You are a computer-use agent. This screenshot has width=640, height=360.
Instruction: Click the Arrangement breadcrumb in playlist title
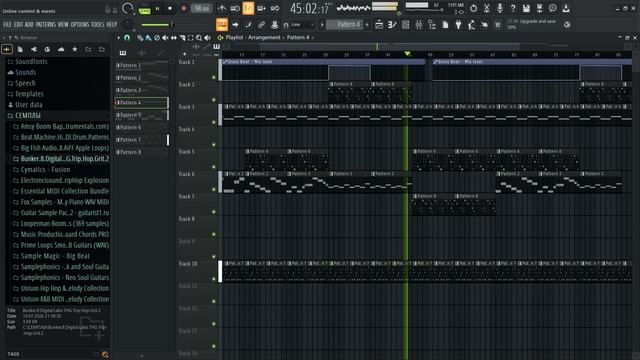click(x=264, y=38)
